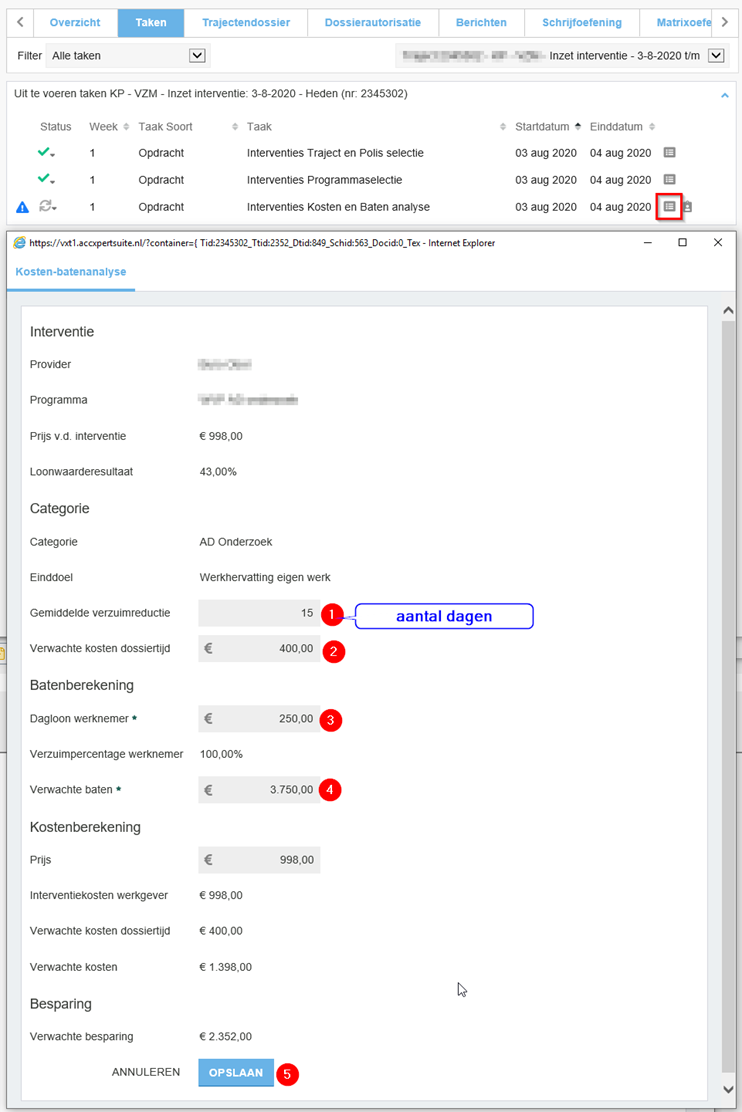Screen dimensions: 742x1112
Task: Open the Berichten tab
Action: tap(481, 22)
